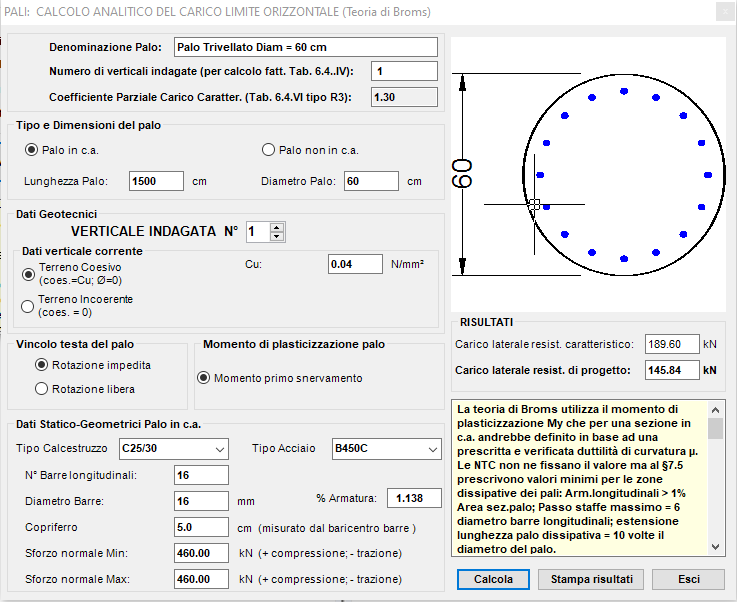
Task: Click the pile cross-section drawing
Action: (x=588, y=174)
